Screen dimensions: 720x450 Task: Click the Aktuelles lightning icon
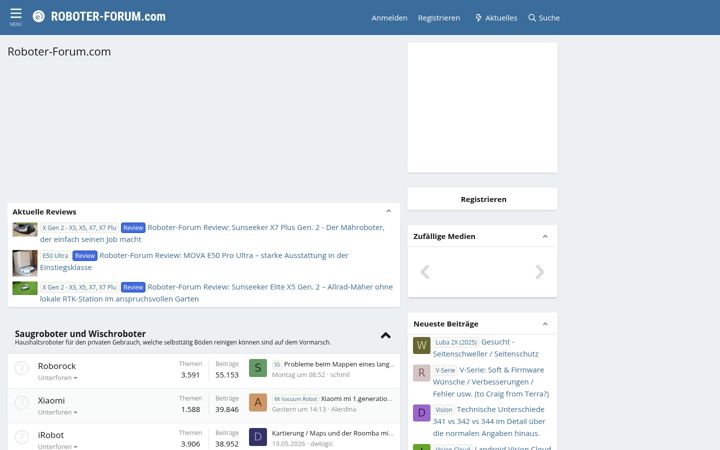[478, 18]
